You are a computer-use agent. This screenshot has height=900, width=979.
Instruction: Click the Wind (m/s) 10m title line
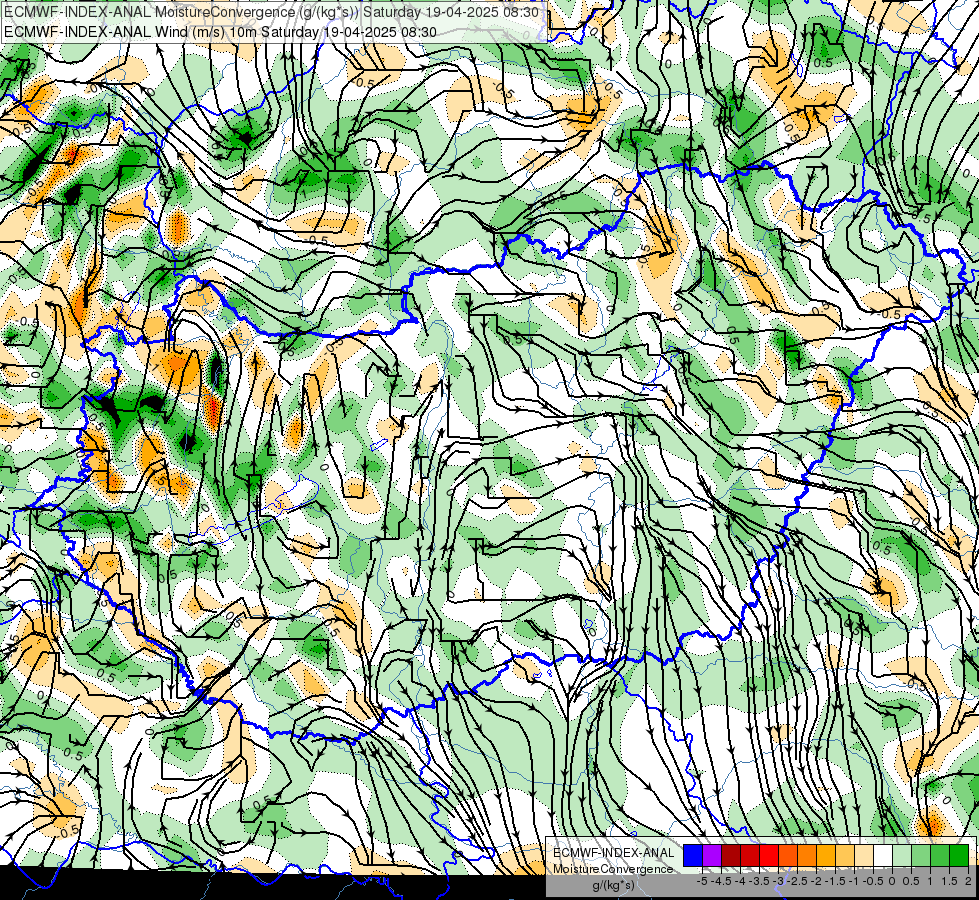tap(220, 32)
